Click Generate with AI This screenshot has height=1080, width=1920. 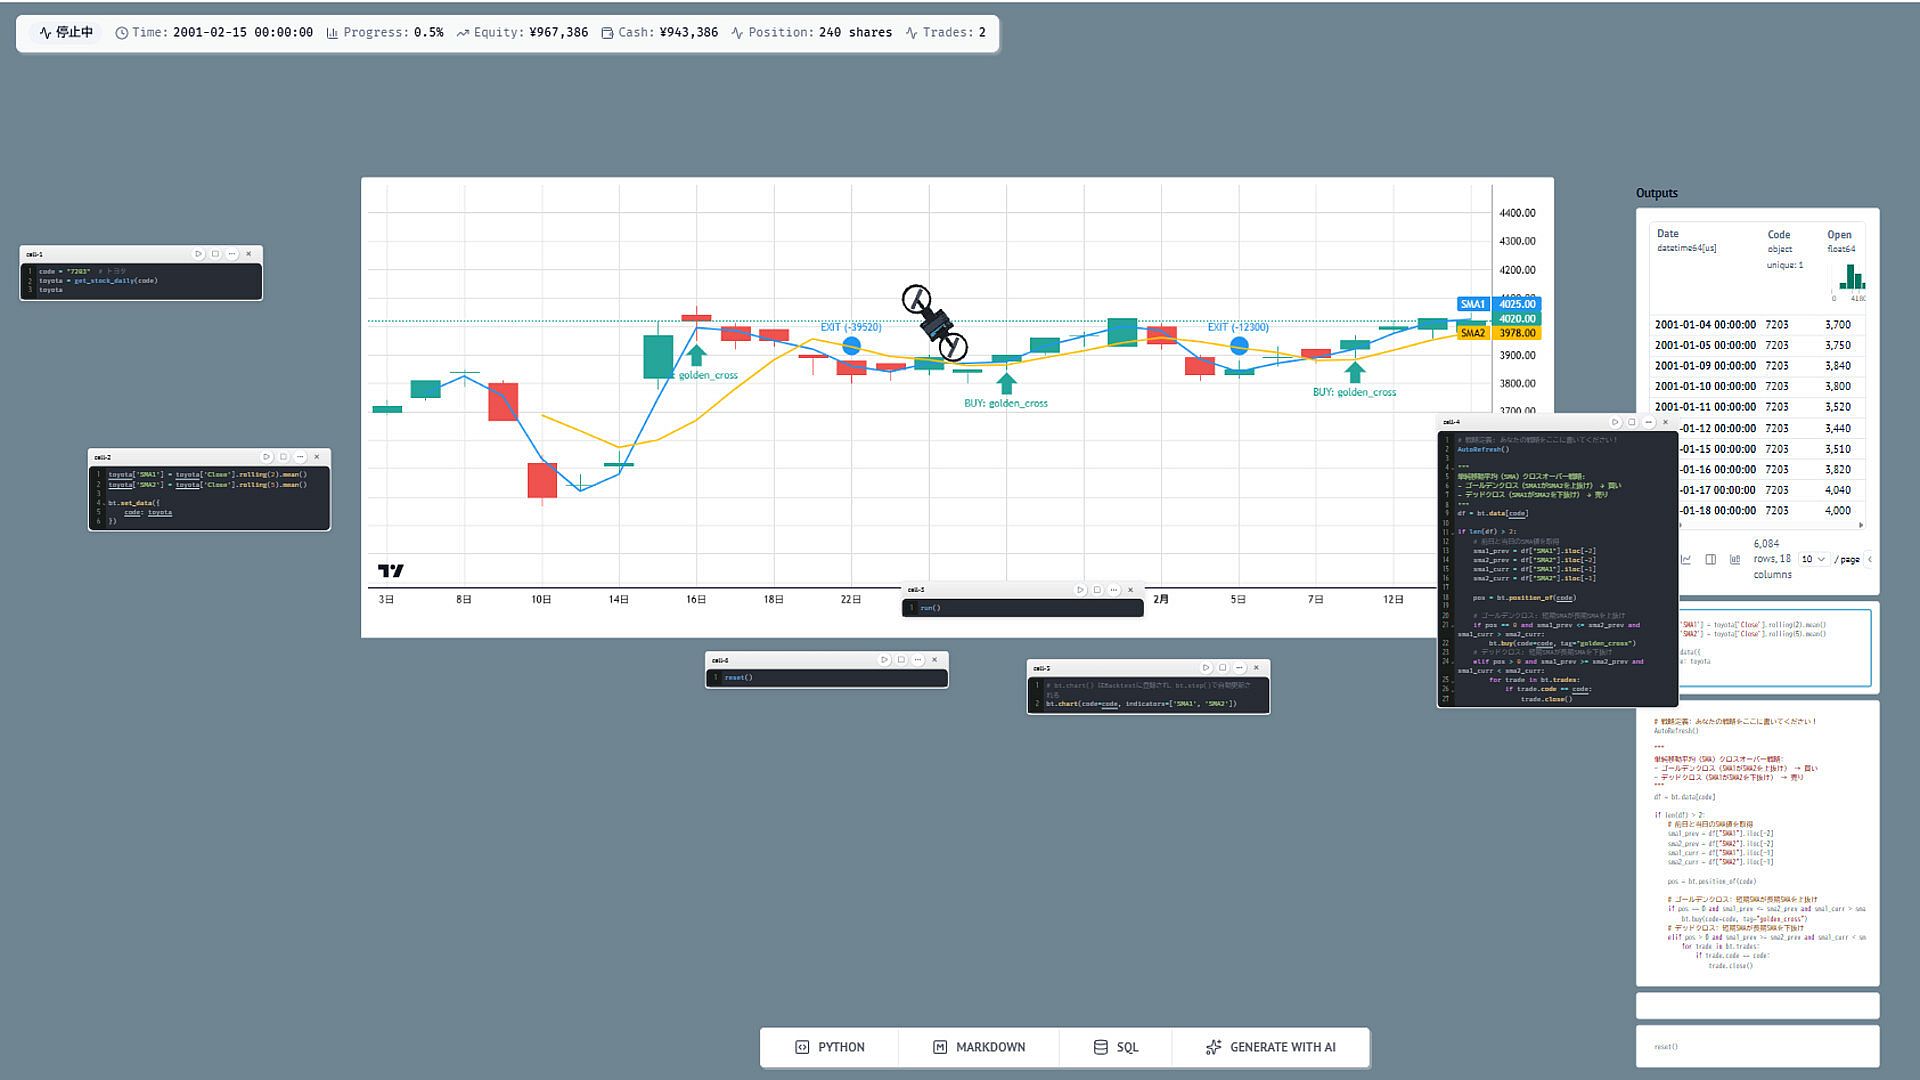(x=1270, y=1047)
